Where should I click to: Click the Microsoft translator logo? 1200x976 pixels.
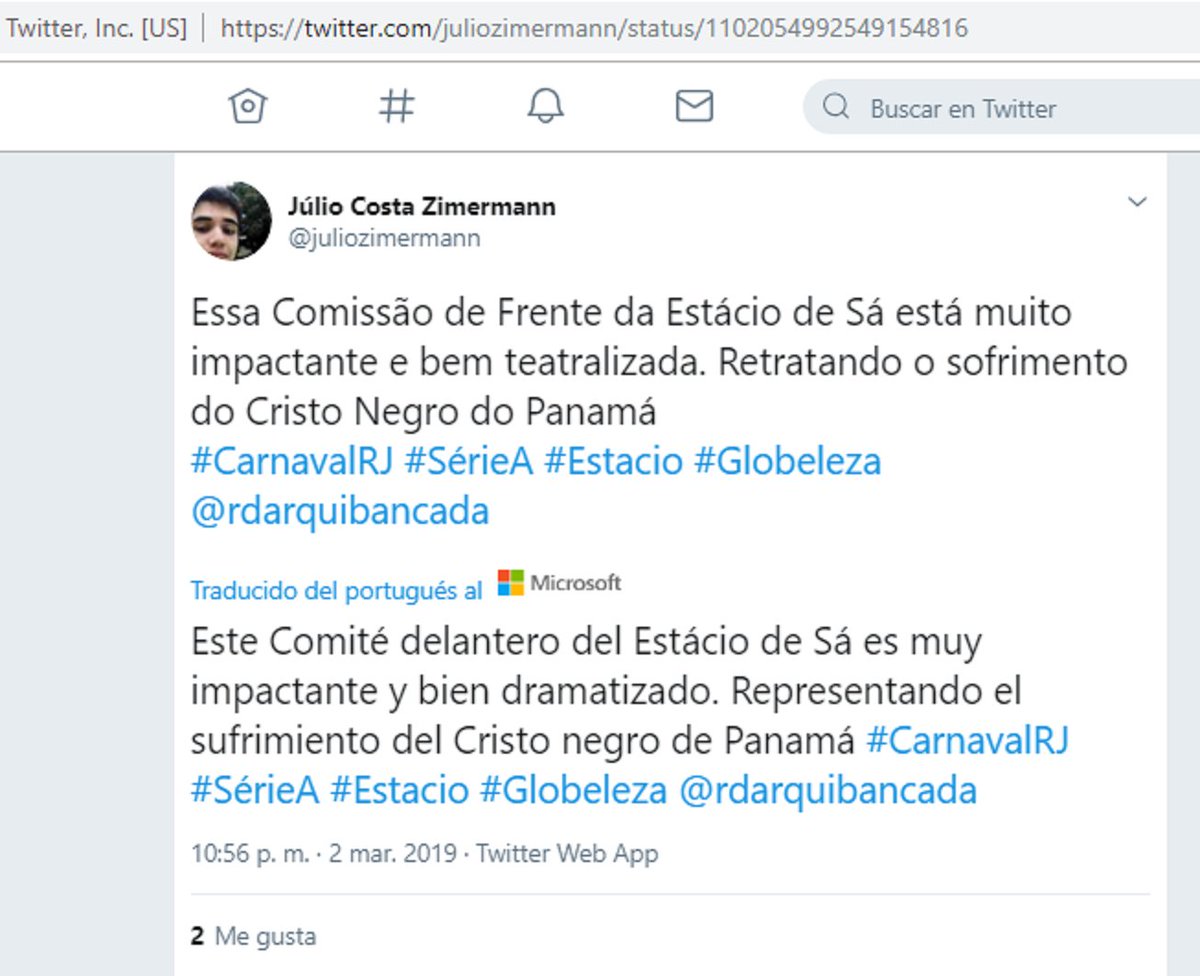click(x=559, y=583)
